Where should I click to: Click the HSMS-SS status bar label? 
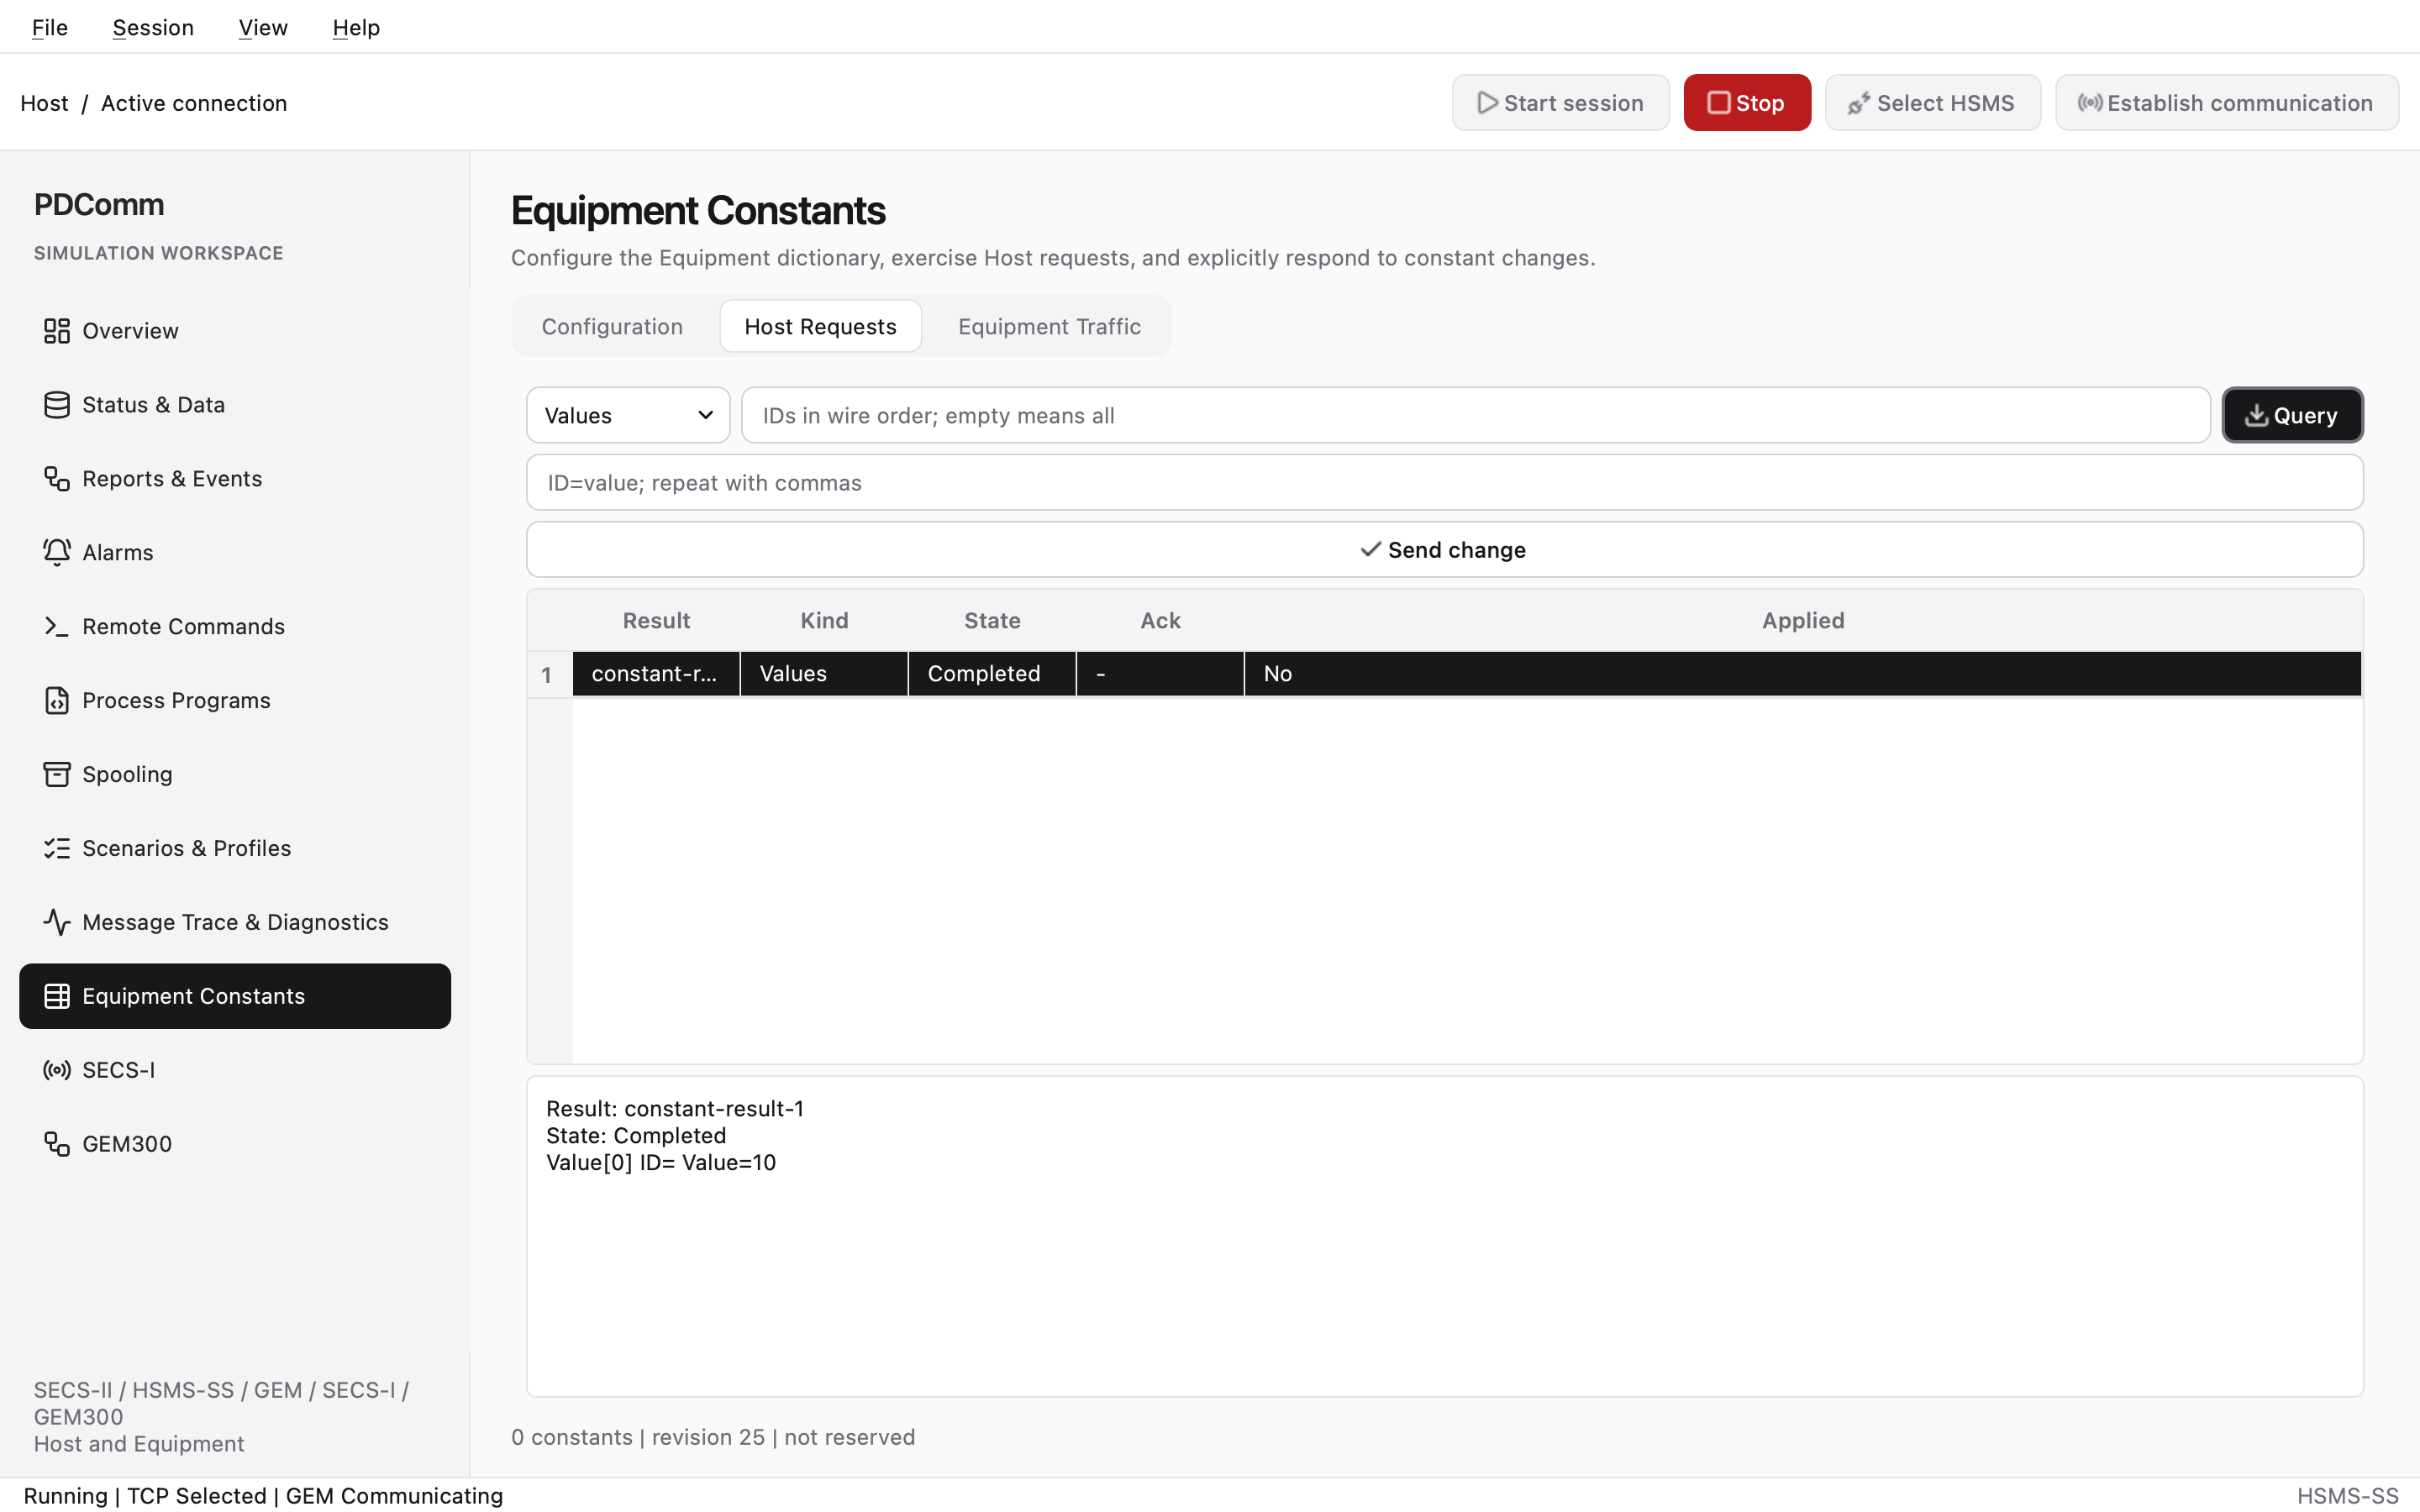pos(2347,1496)
